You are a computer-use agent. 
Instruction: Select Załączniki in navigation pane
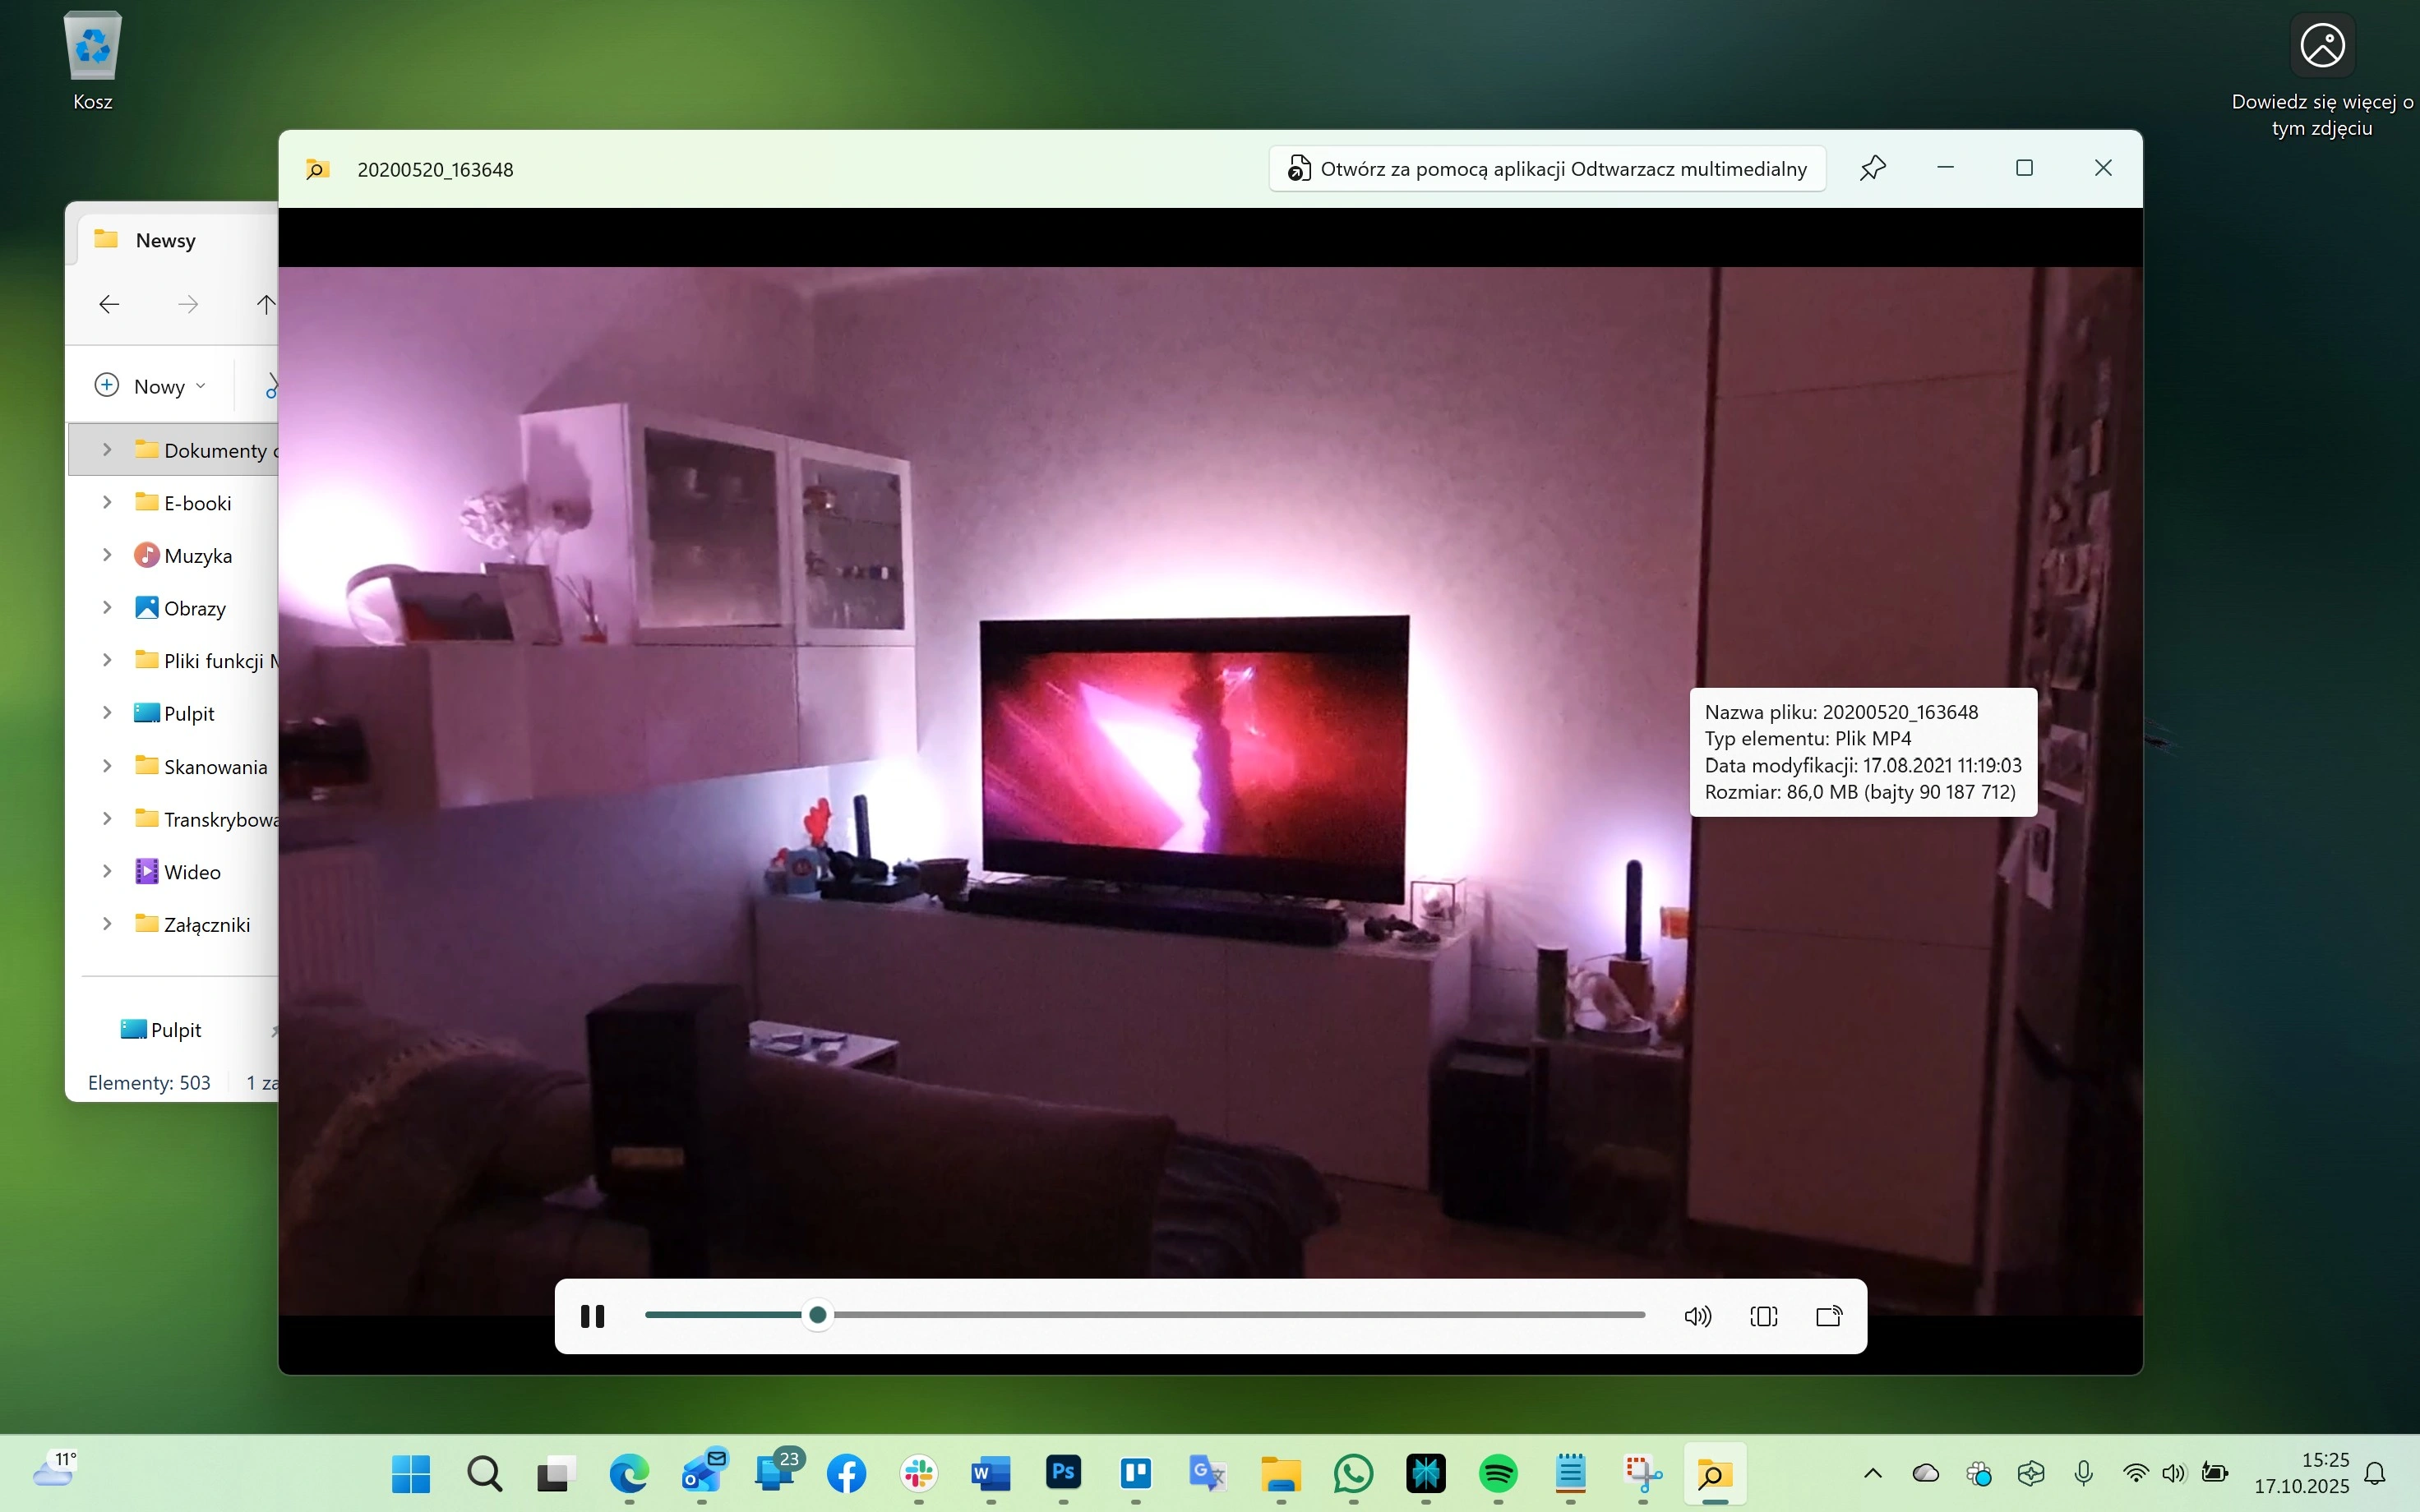click(x=207, y=924)
